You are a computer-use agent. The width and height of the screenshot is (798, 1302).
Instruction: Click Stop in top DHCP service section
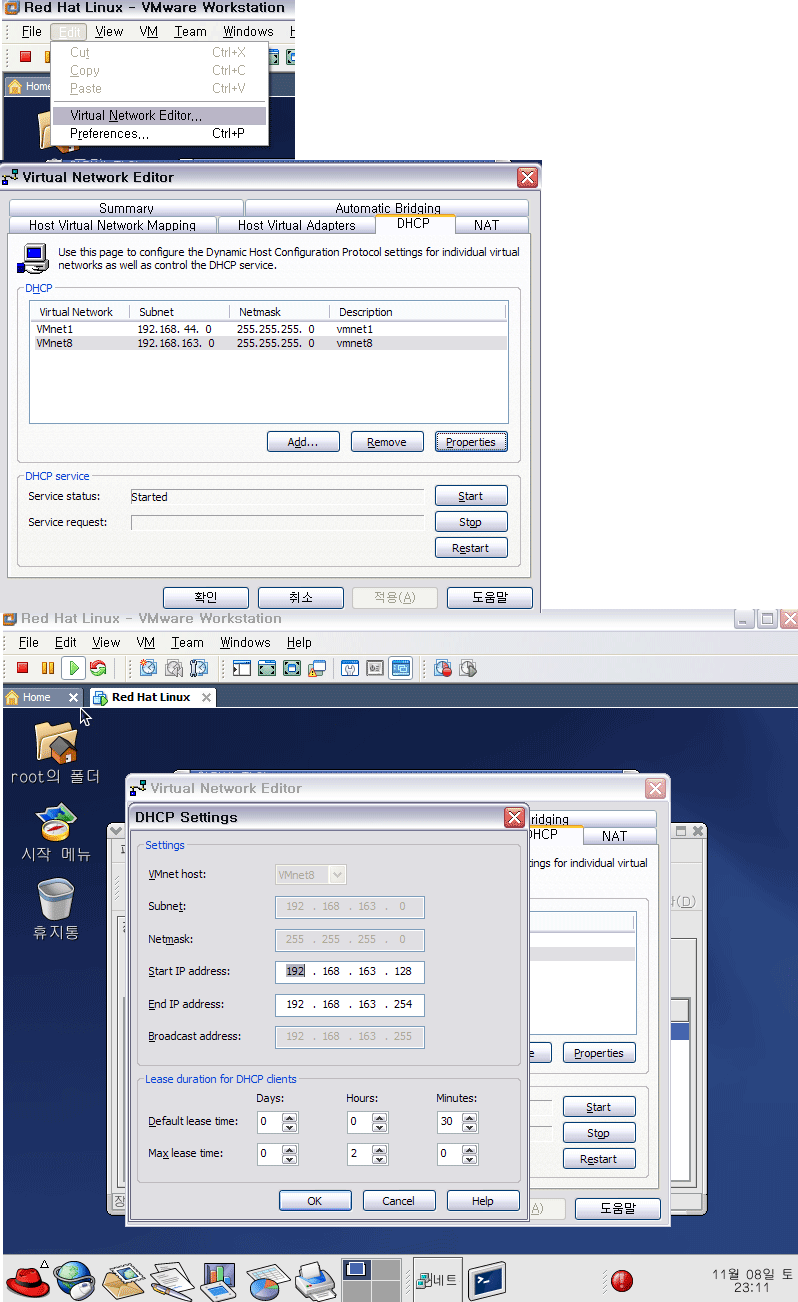[x=471, y=522]
